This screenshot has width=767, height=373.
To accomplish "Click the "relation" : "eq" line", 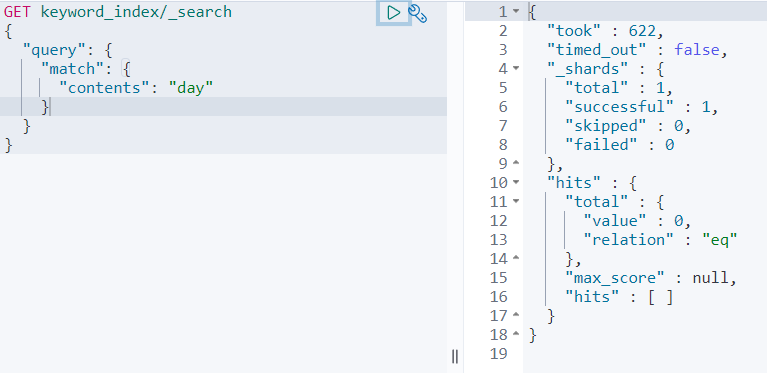I will (660, 240).
